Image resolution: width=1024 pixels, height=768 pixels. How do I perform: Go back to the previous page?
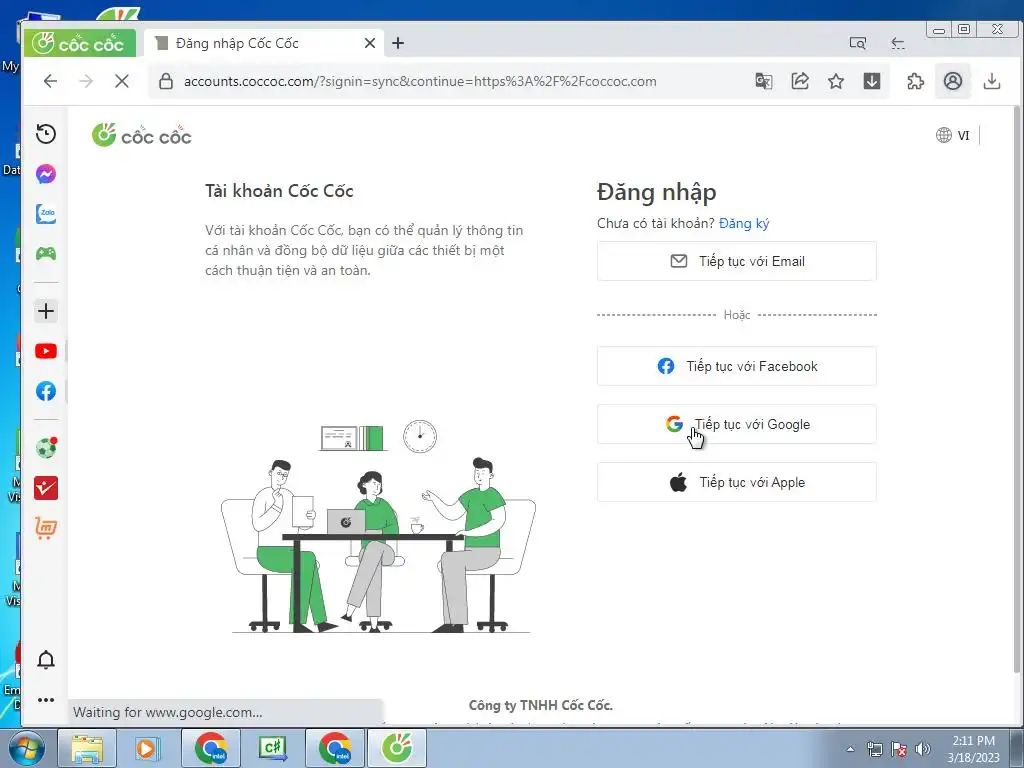[x=50, y=81]
